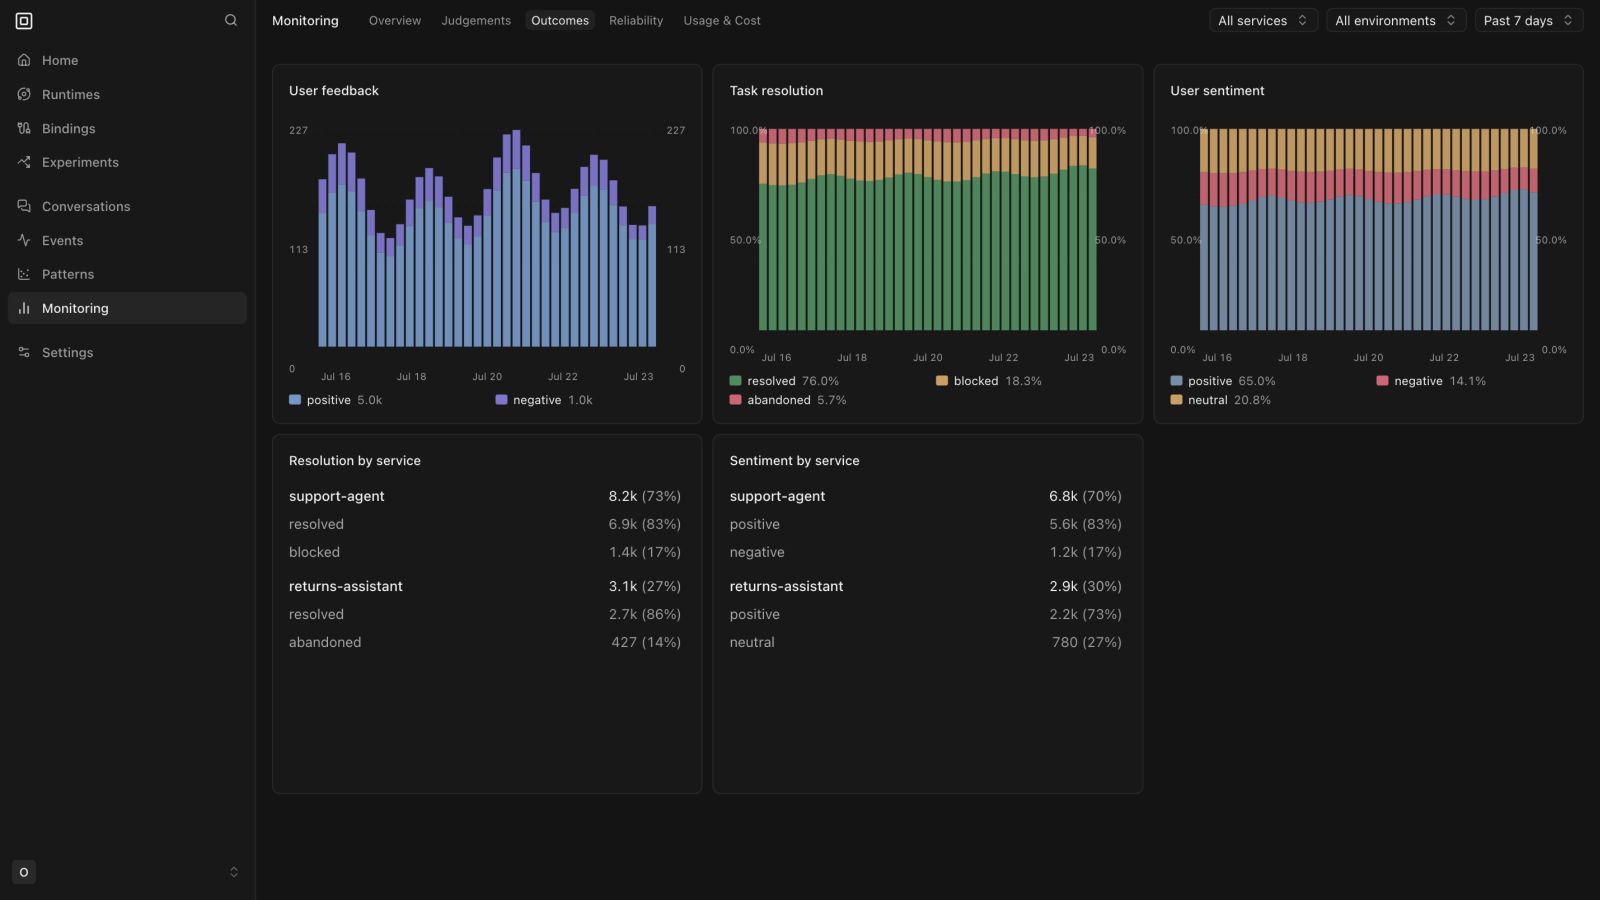1600x900 pixels.
Task: Select the Outcomes tab
Action: tap(560, 20)
